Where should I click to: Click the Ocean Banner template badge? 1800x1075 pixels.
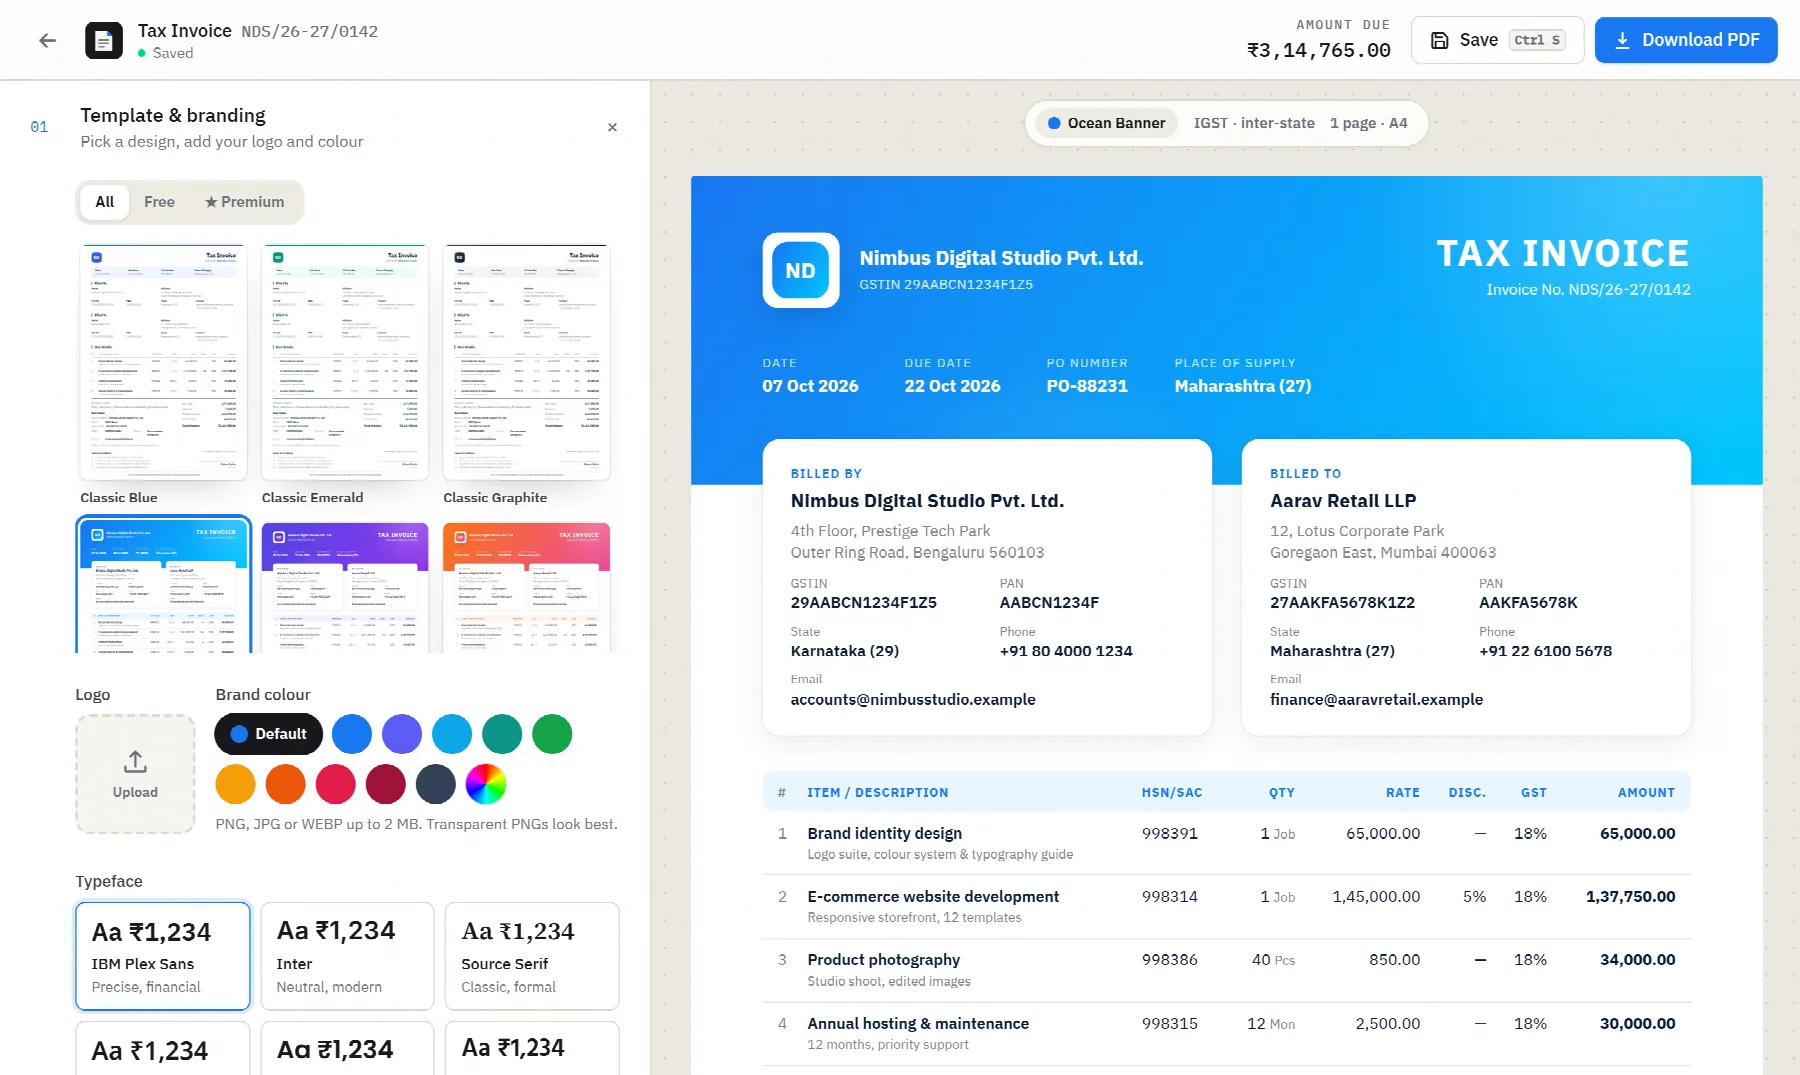point(1107,123)
